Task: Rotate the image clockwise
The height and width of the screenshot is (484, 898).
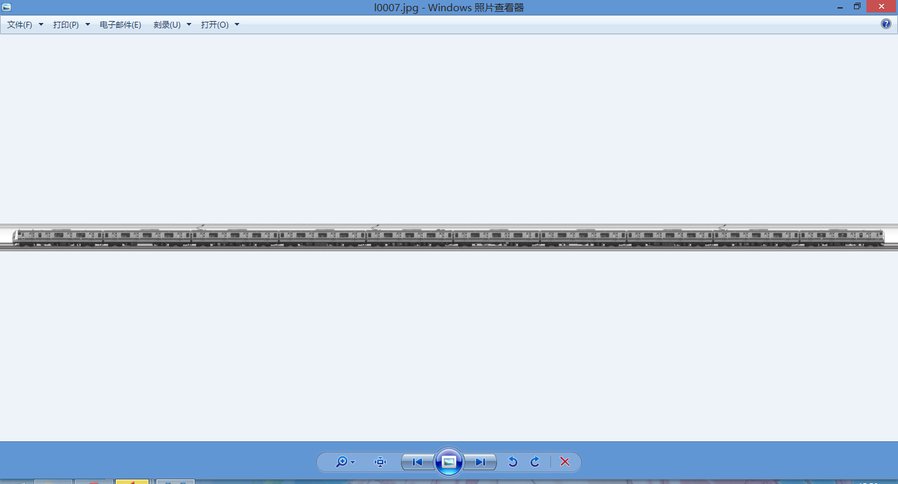Action: 535,462
